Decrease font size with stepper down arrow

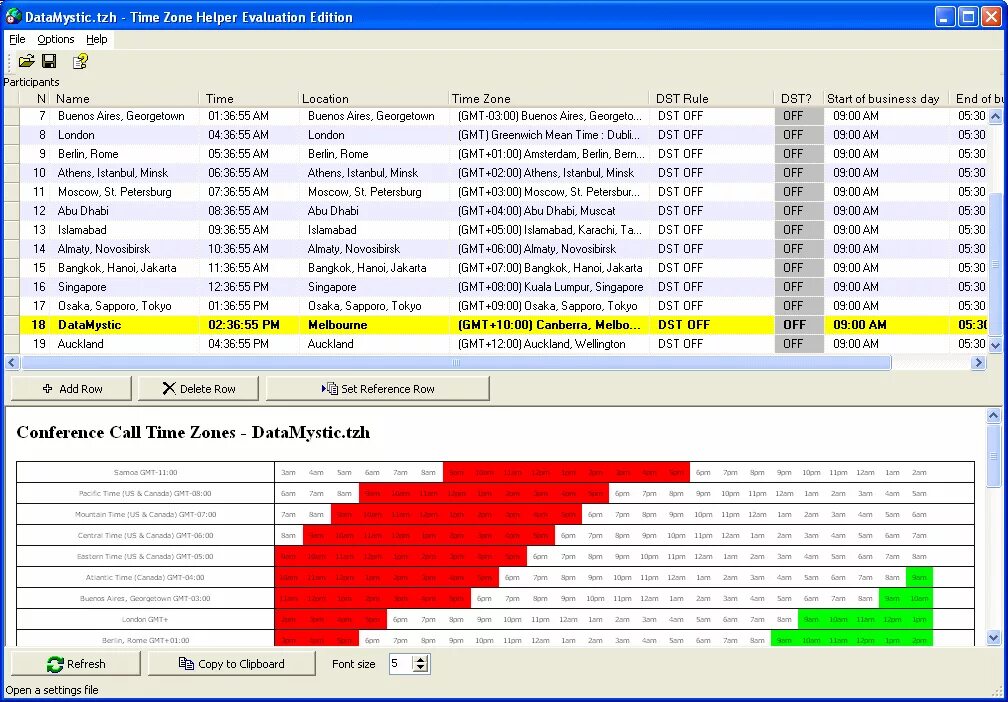421,669
